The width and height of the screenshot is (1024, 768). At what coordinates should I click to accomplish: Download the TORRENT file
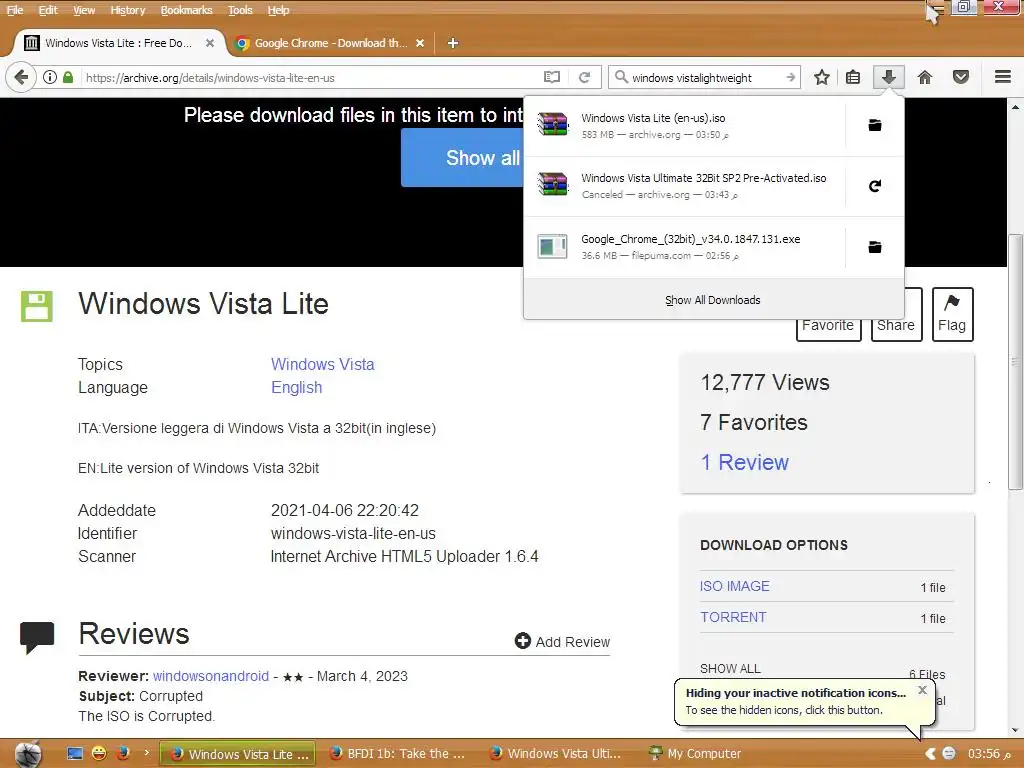tap(733, 617)
